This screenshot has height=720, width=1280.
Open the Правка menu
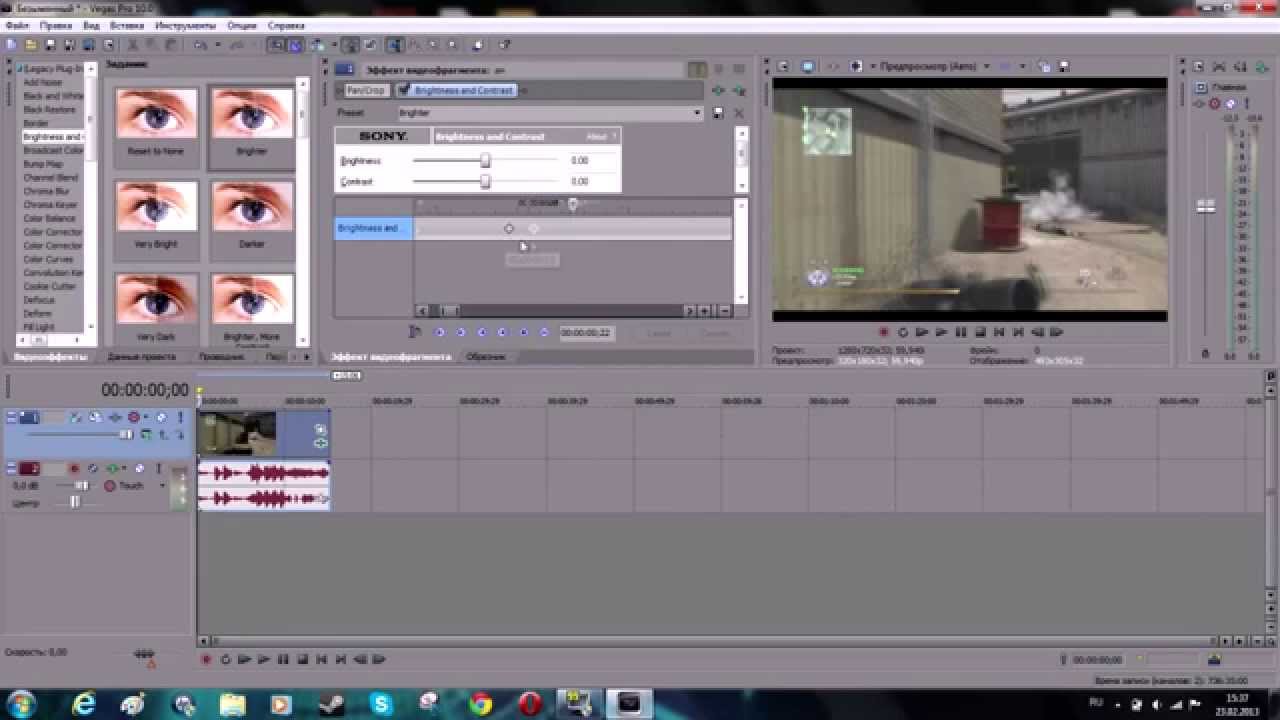pyautogui.click(x=55, y=25)
